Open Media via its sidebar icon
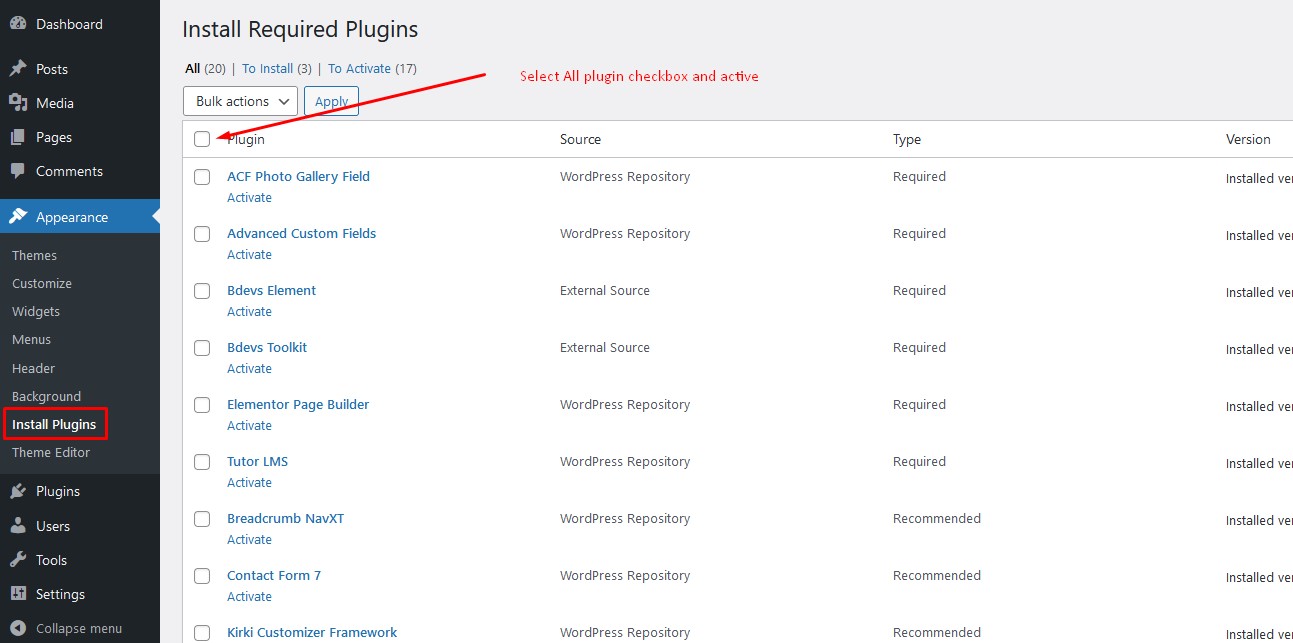1293x643 pixels. coord(18,103)
